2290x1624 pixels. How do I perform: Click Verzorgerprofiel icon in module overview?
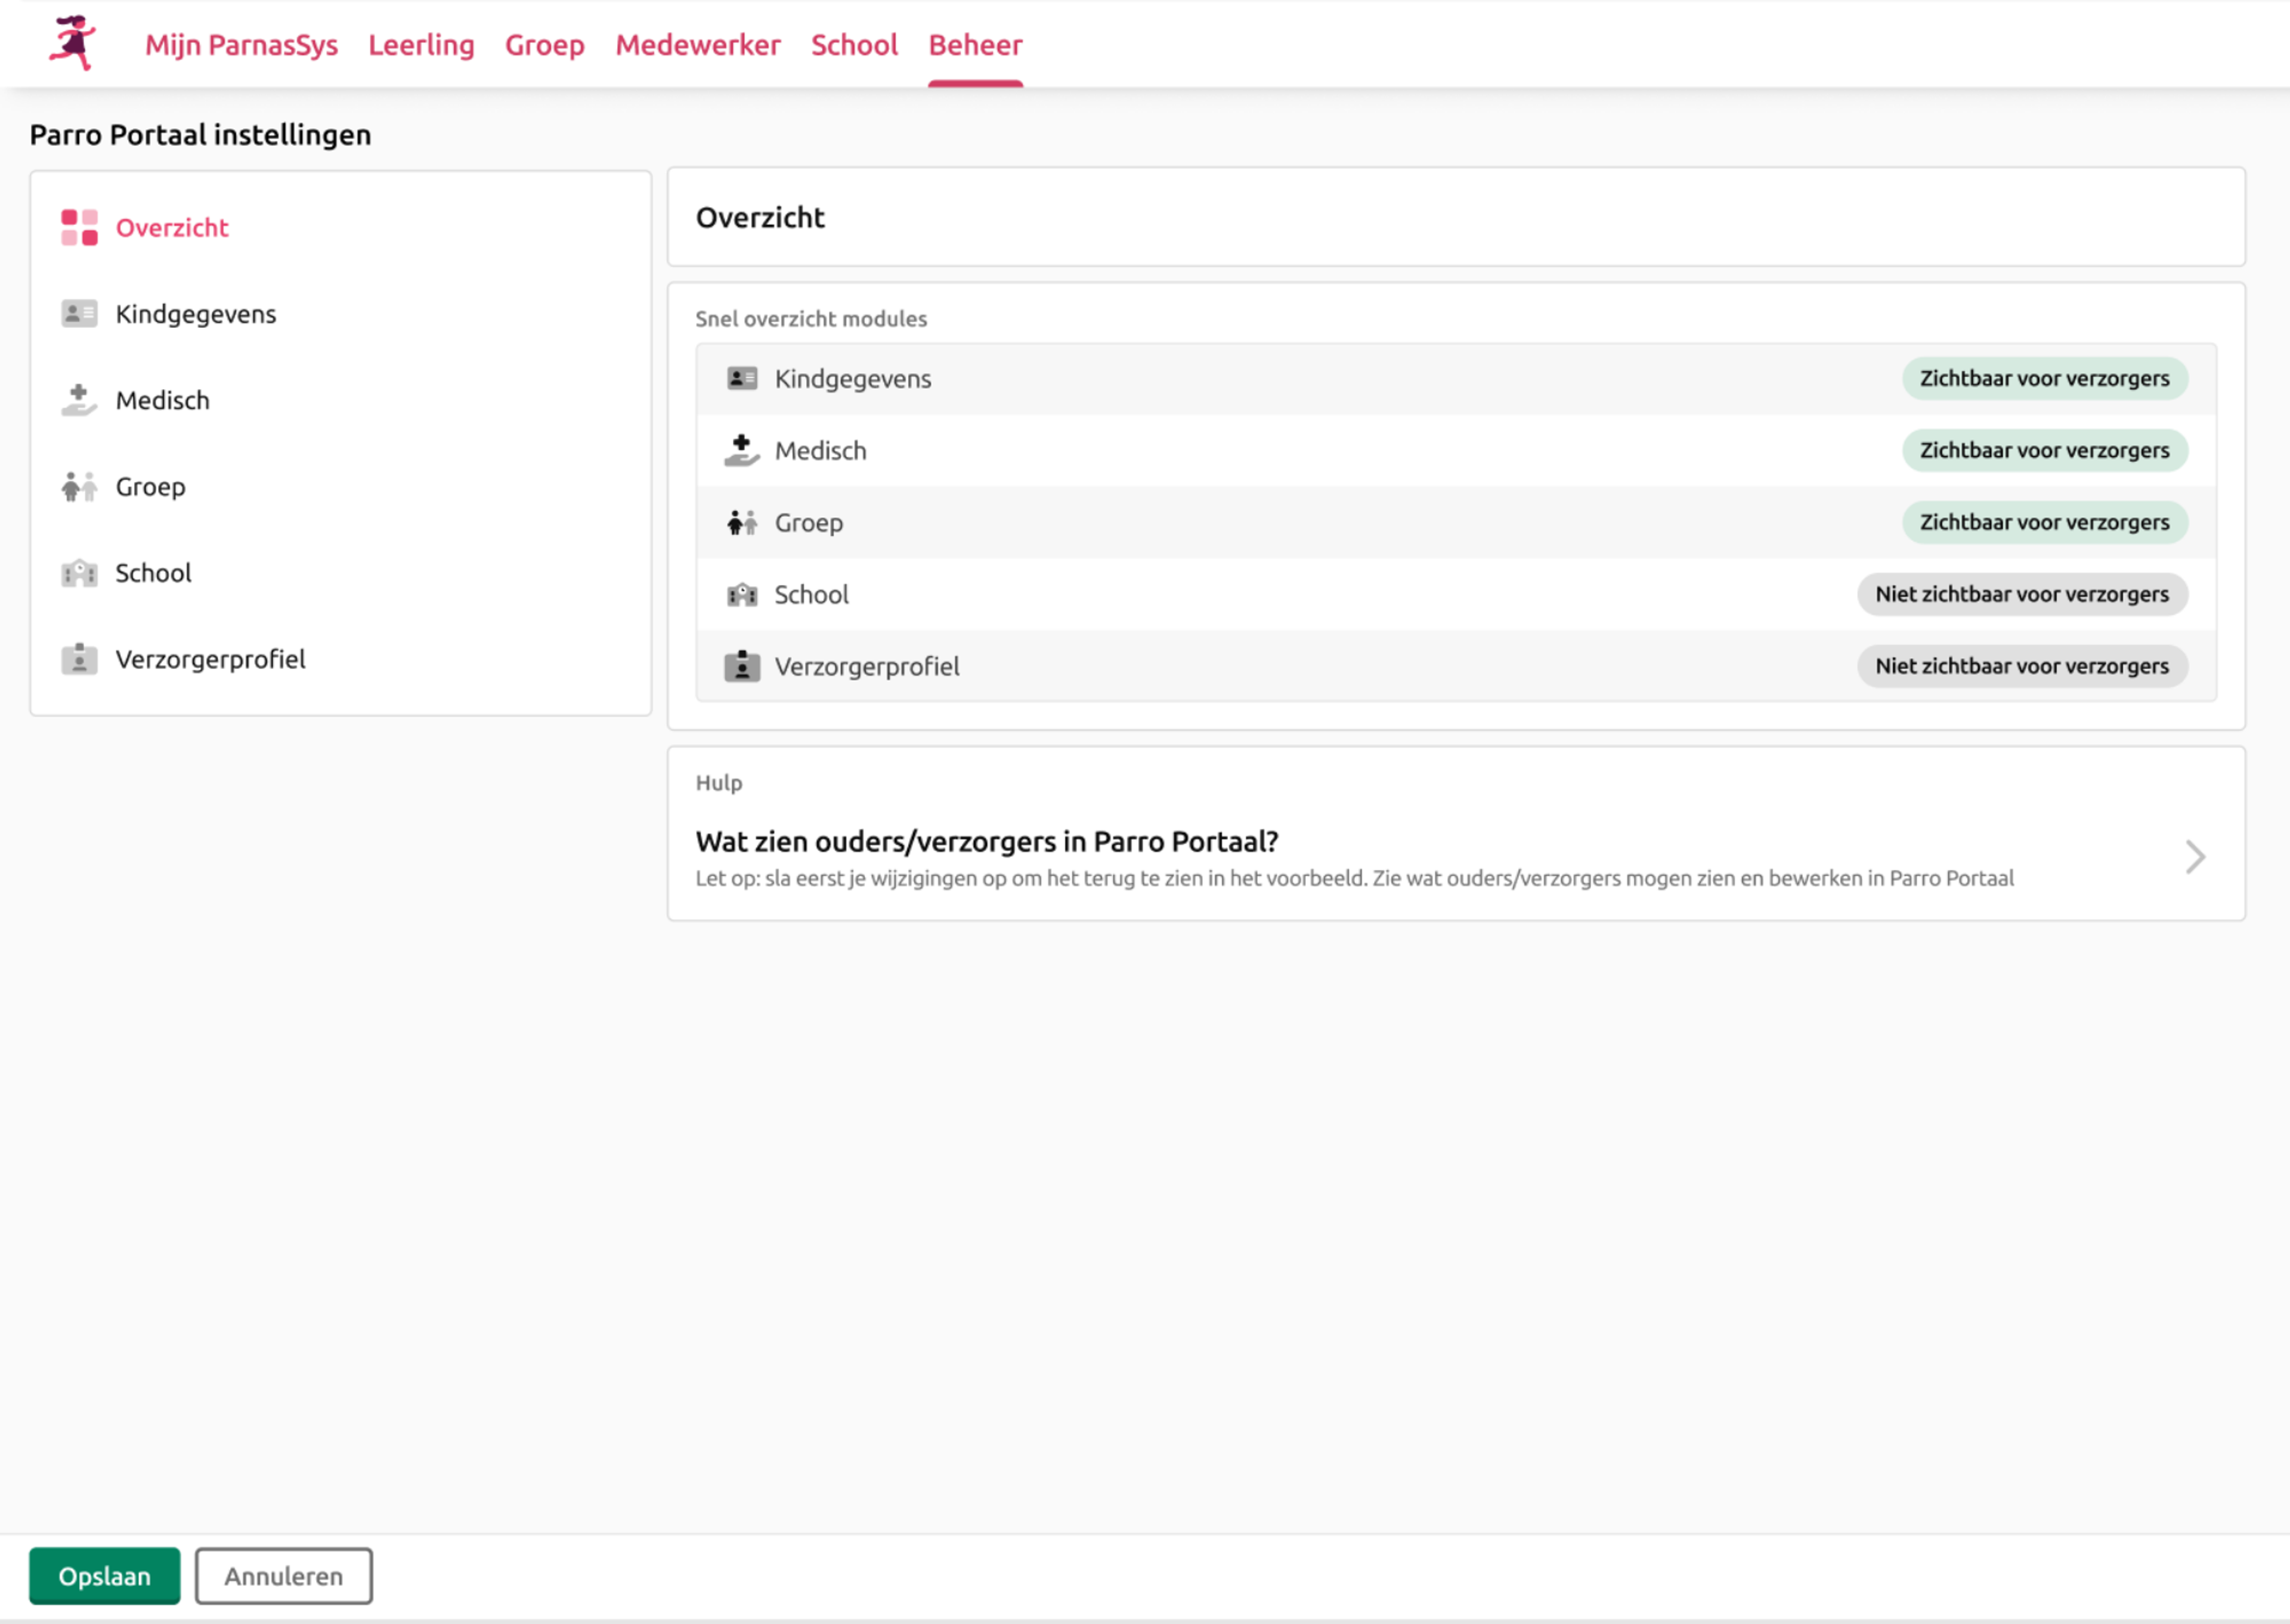coord(742,666)
